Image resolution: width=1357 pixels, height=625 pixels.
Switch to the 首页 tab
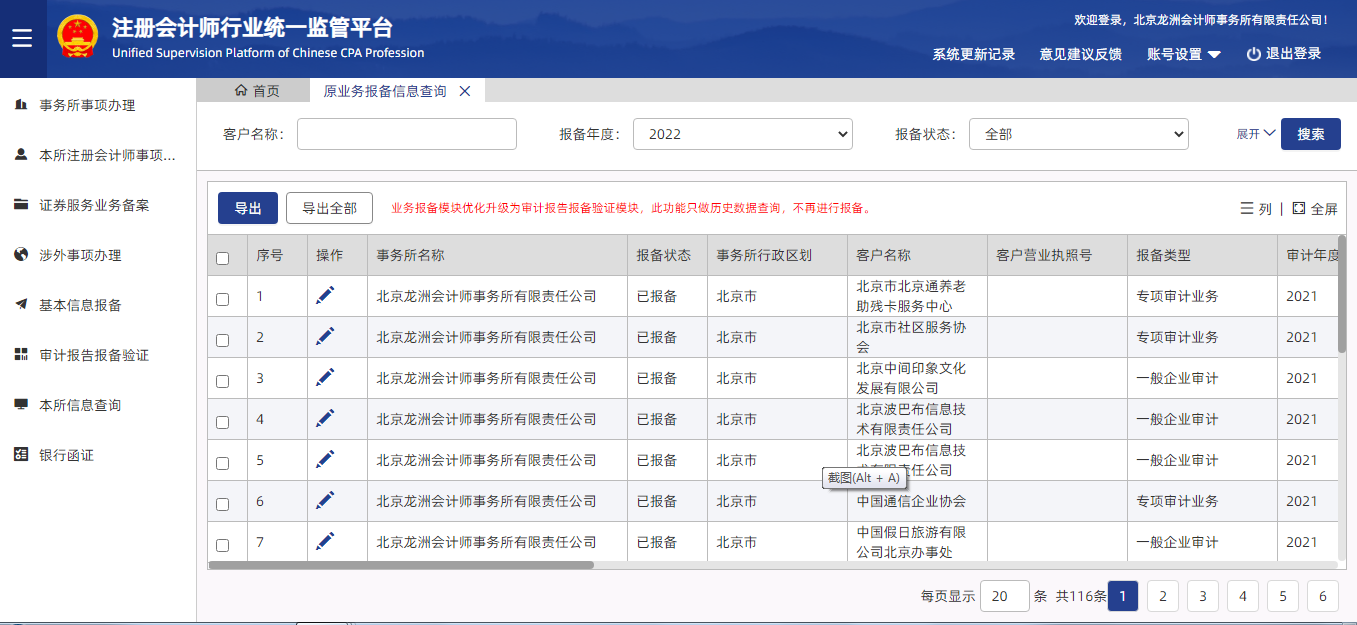(257, 91)
